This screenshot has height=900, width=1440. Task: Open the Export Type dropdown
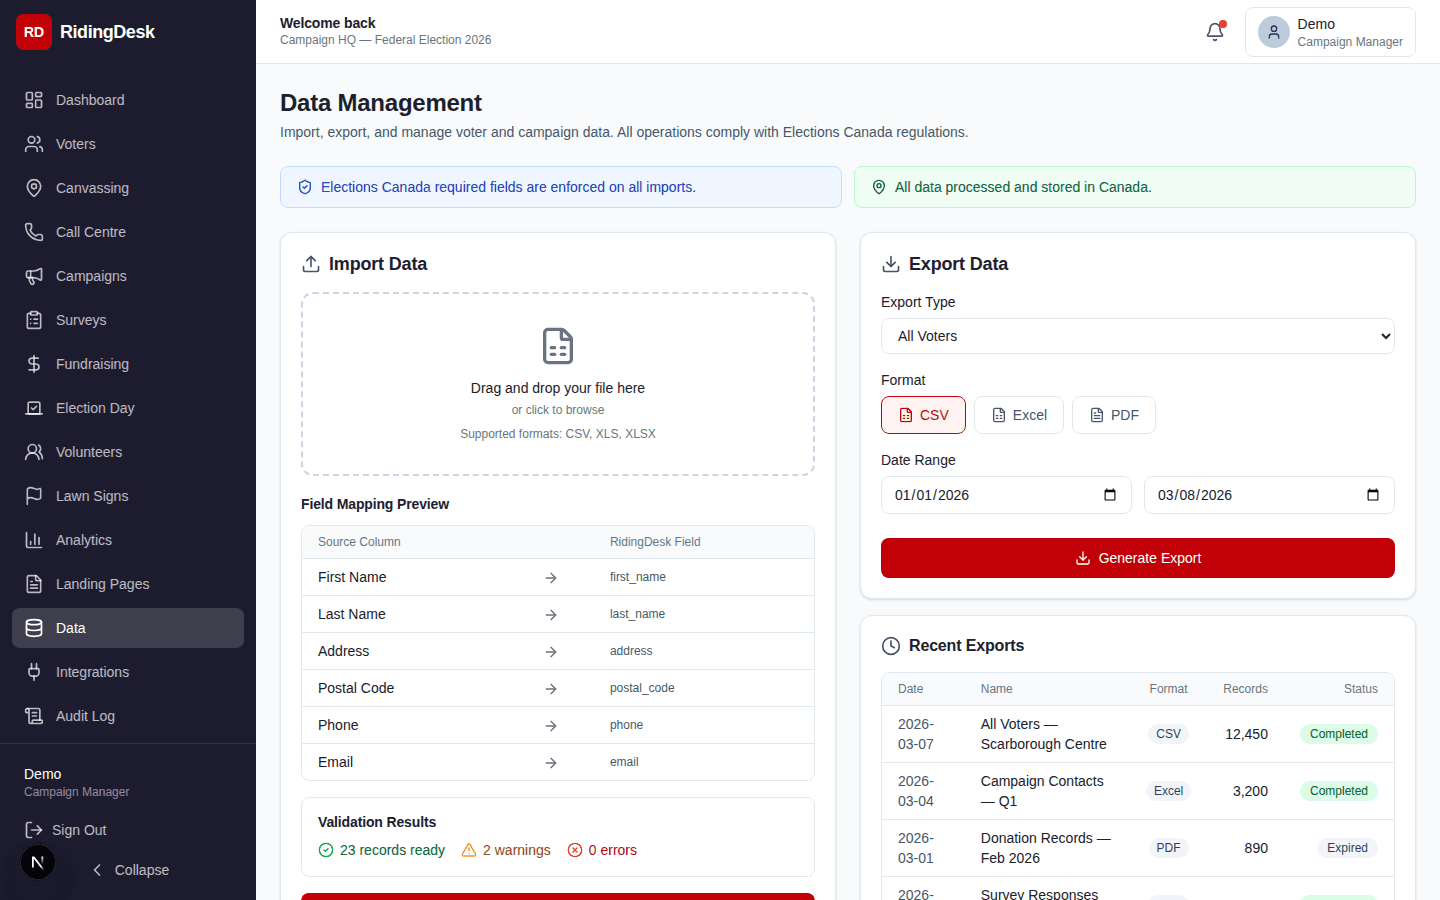click(1137, 336)
